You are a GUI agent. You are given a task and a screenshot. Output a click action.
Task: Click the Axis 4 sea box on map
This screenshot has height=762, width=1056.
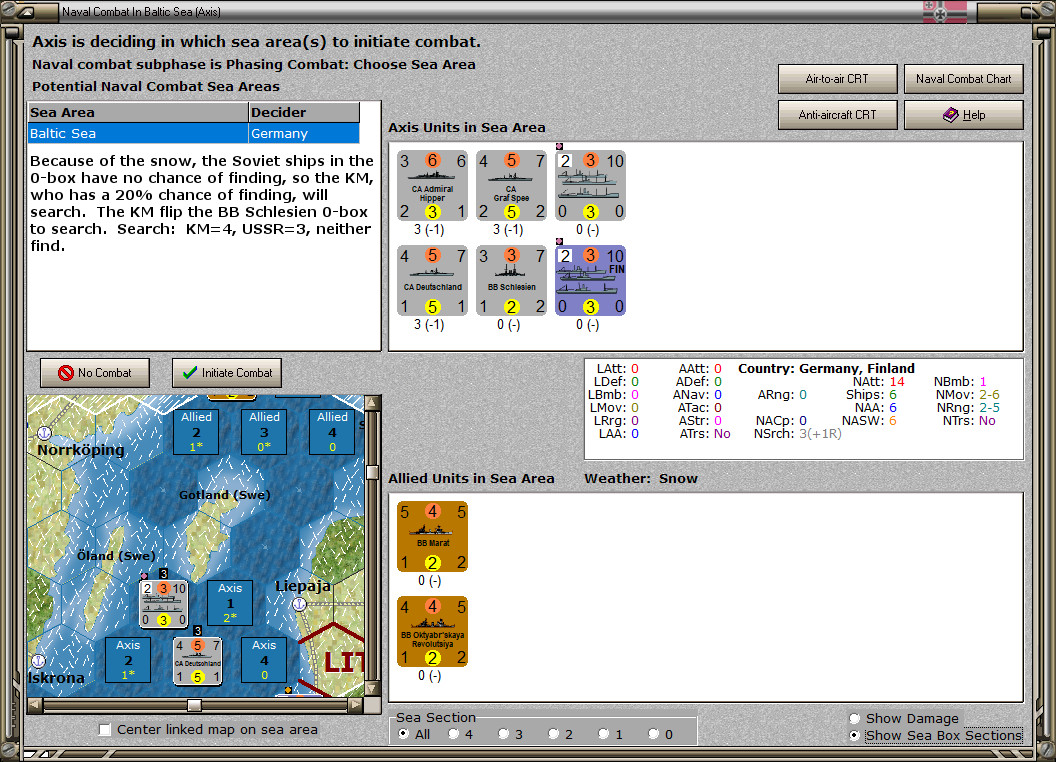[264, 660]
